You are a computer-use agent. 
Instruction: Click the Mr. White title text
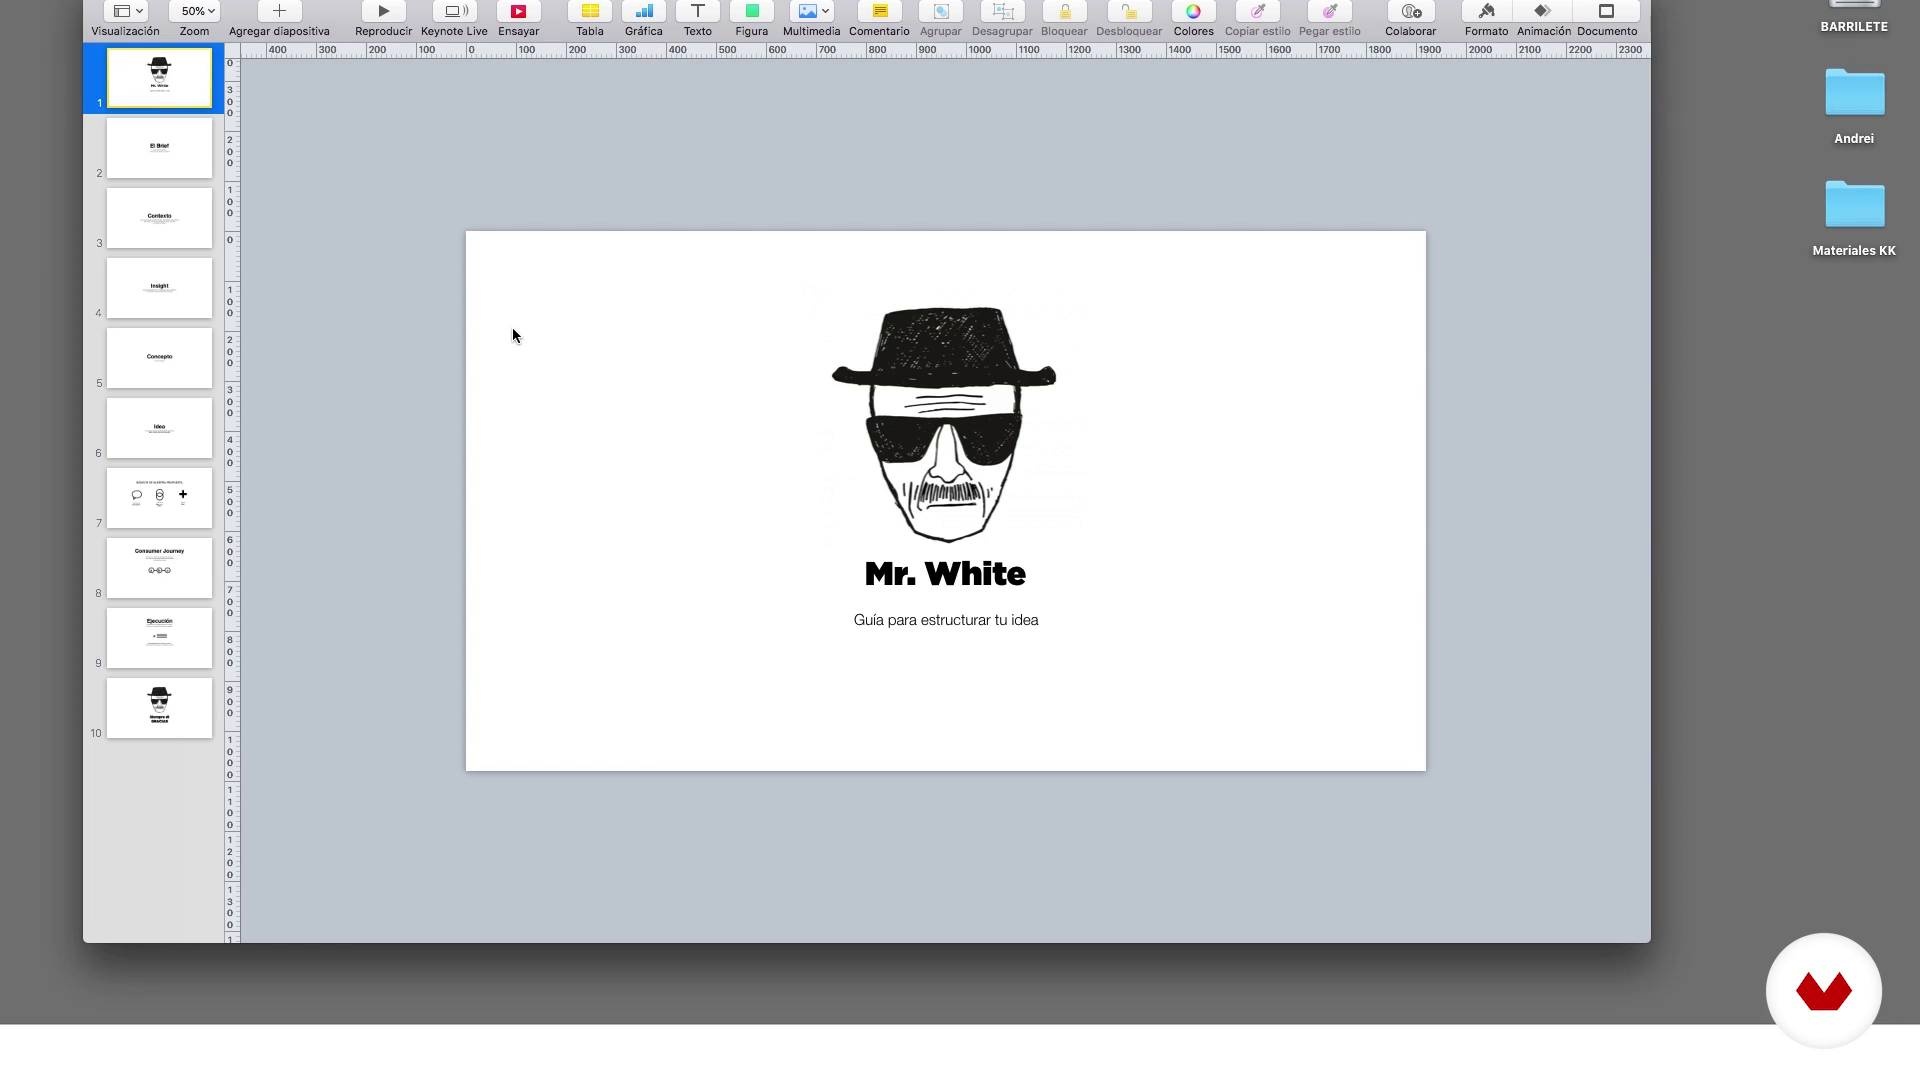click(x=945, y=574)
